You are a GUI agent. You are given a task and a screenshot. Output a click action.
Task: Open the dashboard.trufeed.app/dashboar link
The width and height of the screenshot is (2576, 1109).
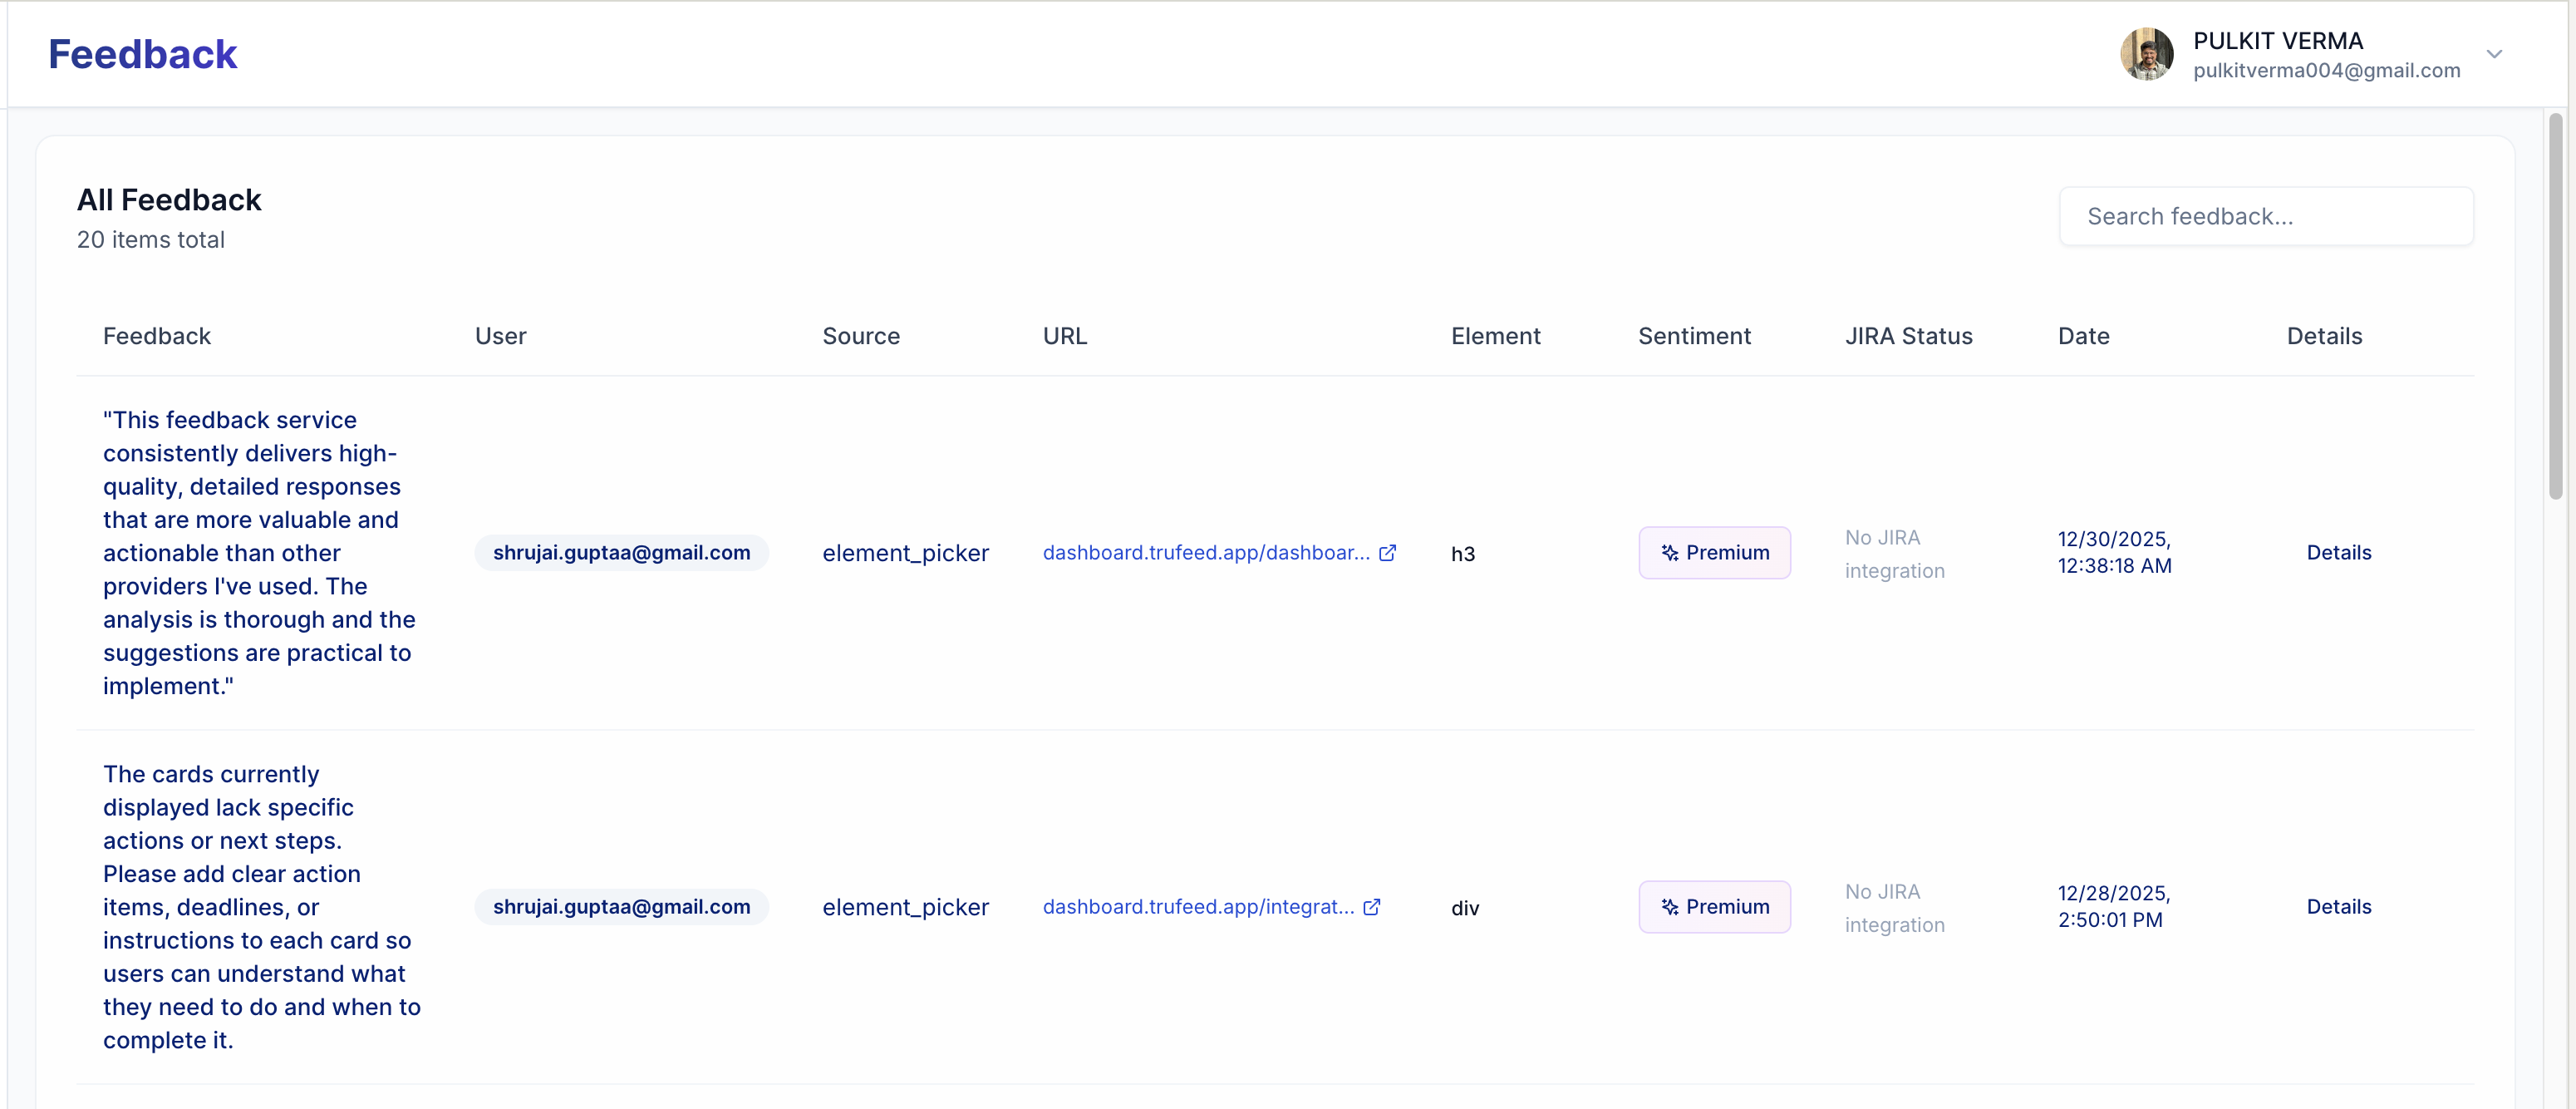[1205, 553]
